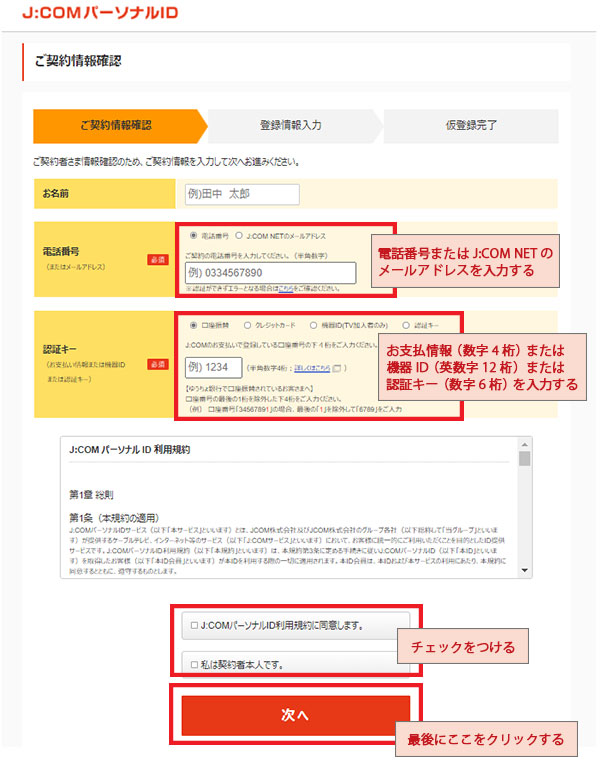Image resolution: width=600 pixels, height=769 pixels.
Task: Click the 必須 badge in 認証キー row
Action: 158,364
